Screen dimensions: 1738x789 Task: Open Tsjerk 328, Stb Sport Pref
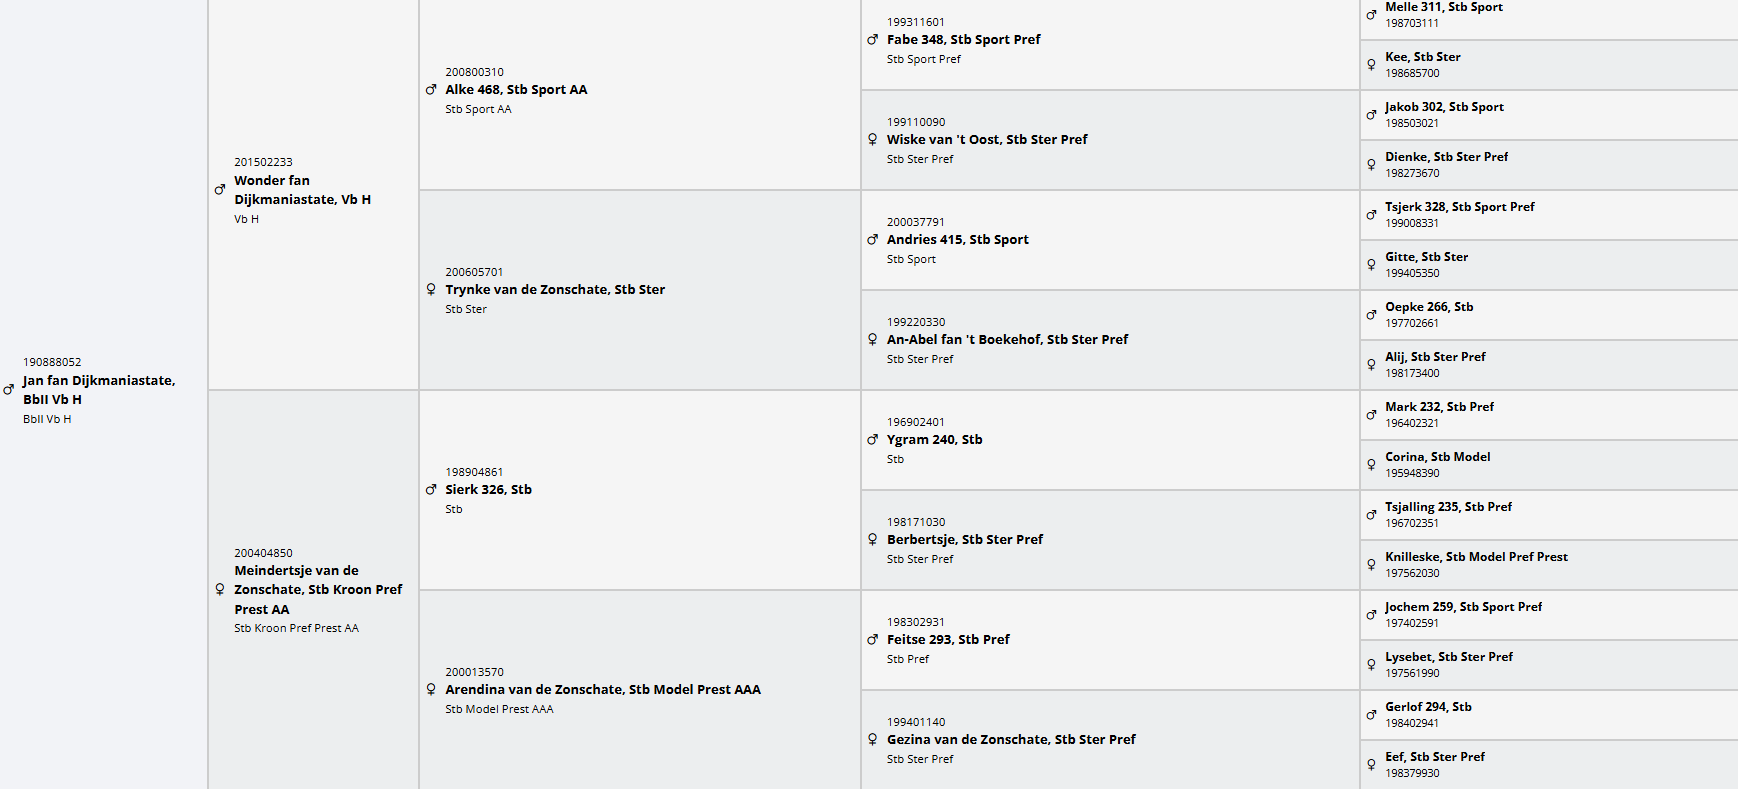[1459, 207]
